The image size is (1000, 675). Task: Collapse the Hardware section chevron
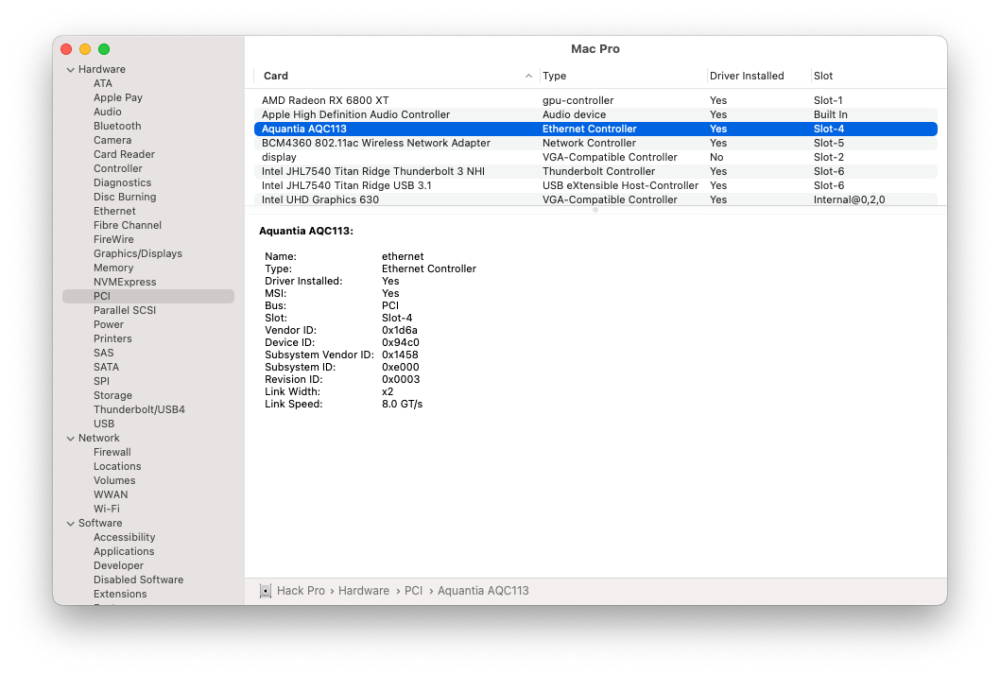pyautogui.click(x=70, y=70)
